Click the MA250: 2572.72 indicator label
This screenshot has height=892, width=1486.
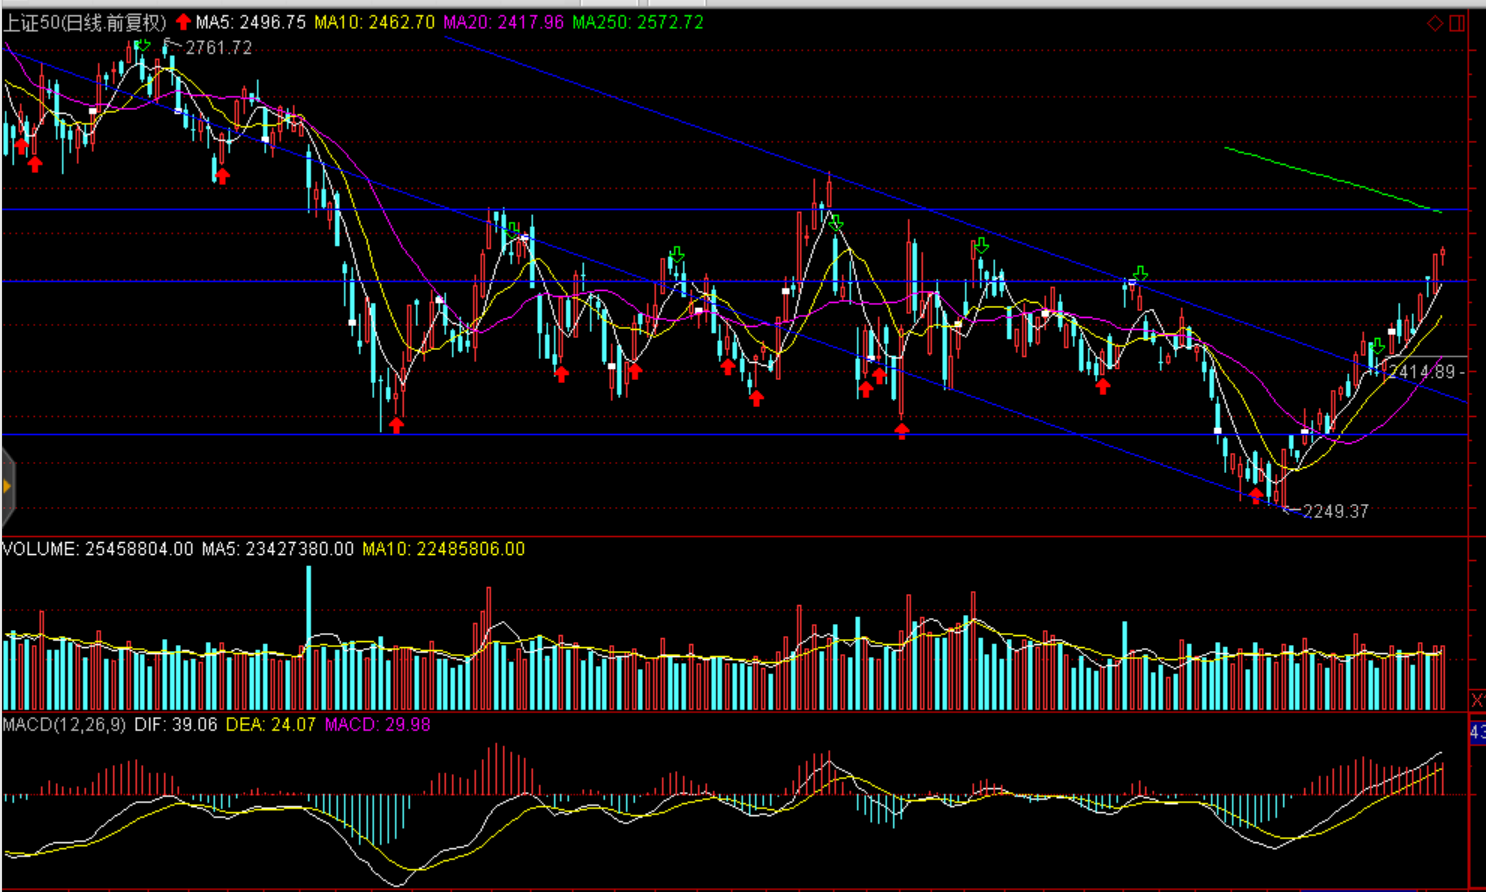click(x=637, y=22)
